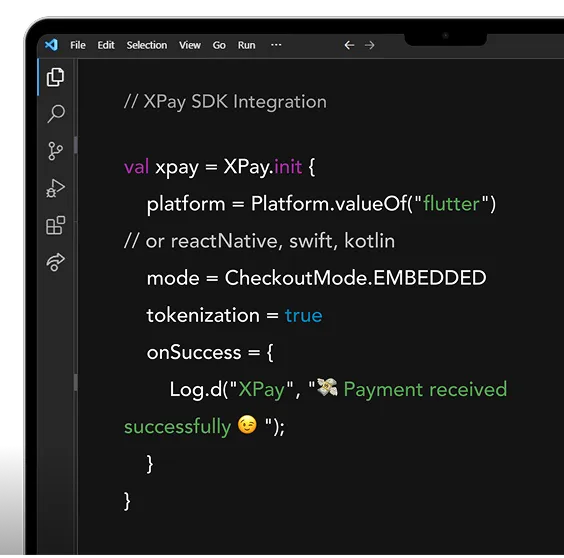Click the "// or reactNative, swift, kotlin" comment

(259, 241)
